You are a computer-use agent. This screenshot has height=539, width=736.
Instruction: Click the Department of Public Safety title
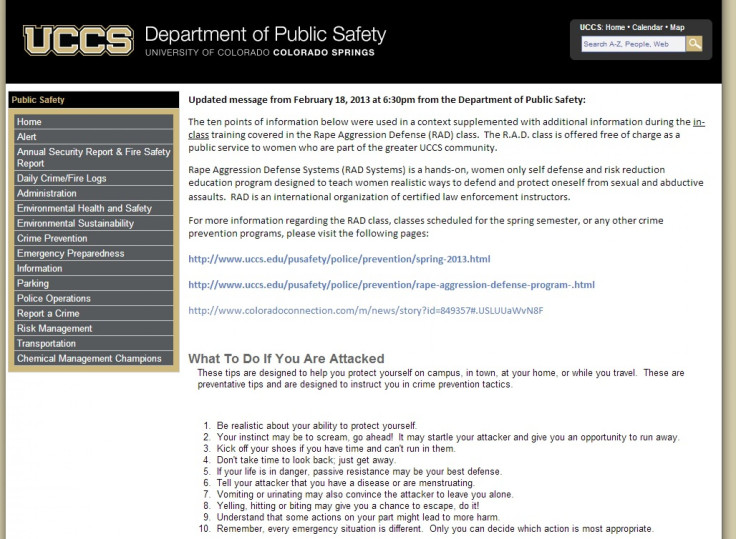pyautogui.click(x=265, y=34)
